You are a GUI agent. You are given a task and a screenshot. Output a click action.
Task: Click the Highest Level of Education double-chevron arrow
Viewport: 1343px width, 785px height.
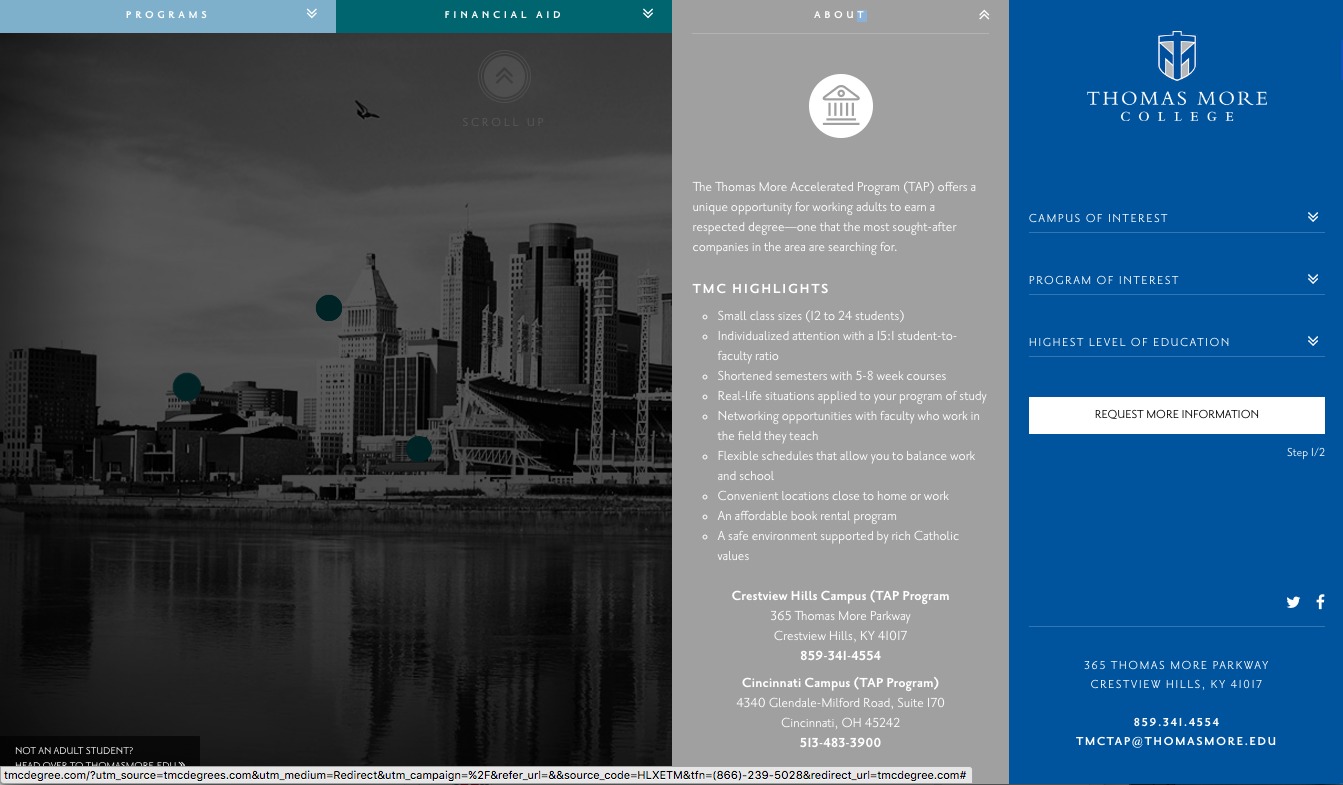1313,341
